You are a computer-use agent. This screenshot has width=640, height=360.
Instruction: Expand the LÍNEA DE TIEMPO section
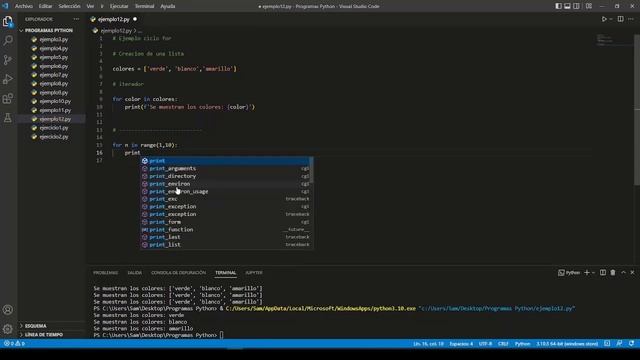click(x=44, y=335)
